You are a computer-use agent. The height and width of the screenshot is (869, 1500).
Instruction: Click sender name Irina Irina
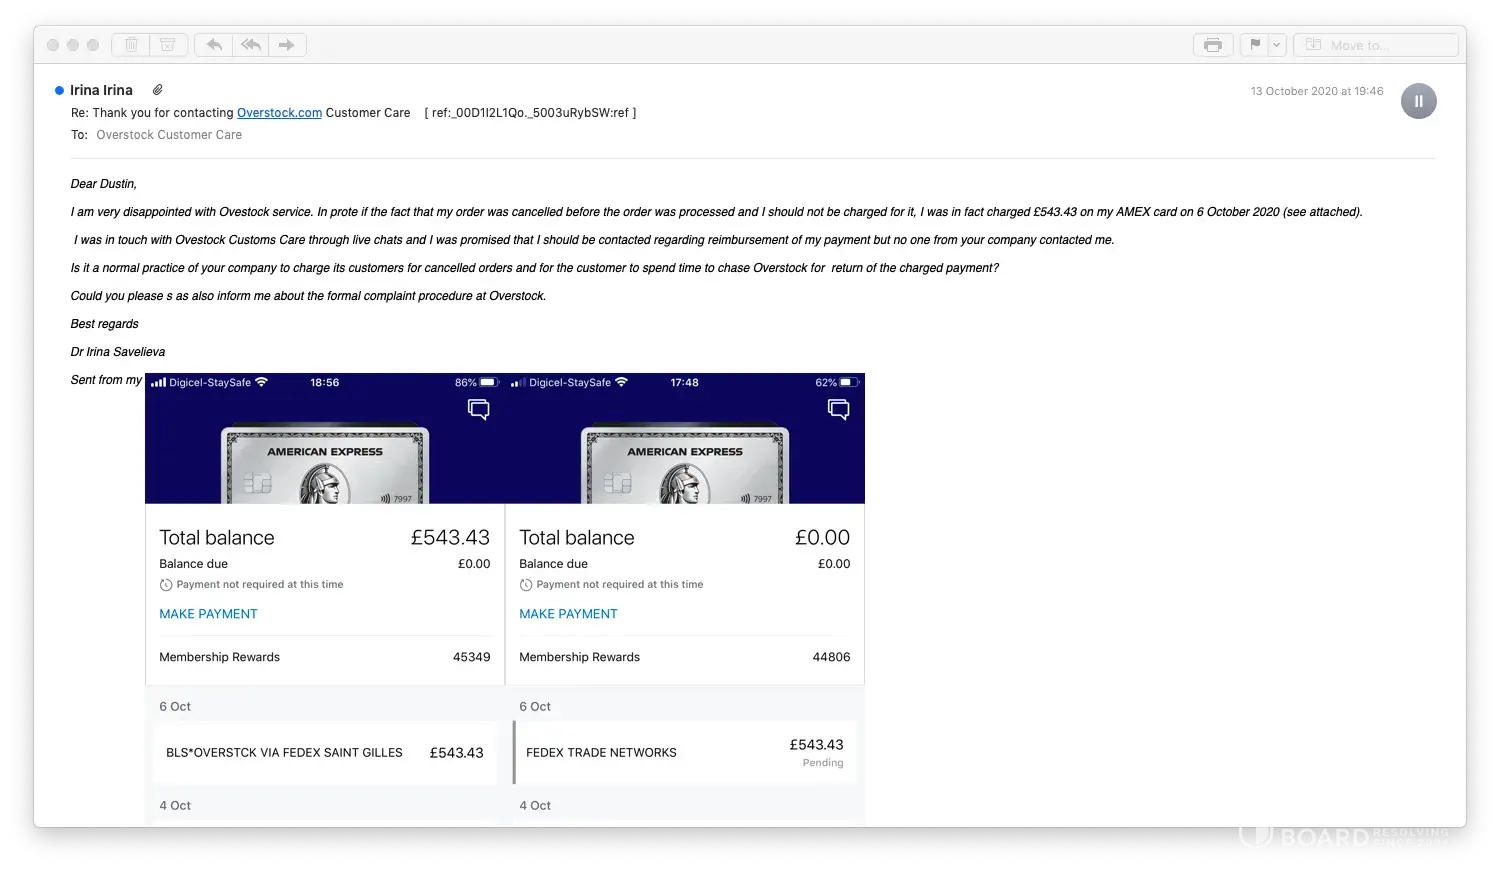(101, 90)
